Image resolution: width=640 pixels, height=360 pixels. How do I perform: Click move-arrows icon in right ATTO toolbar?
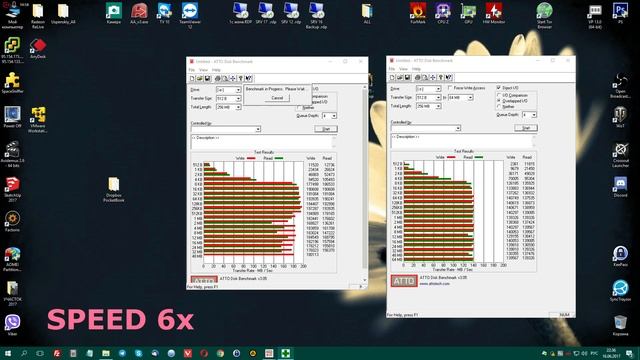click(x=433, y=77)
